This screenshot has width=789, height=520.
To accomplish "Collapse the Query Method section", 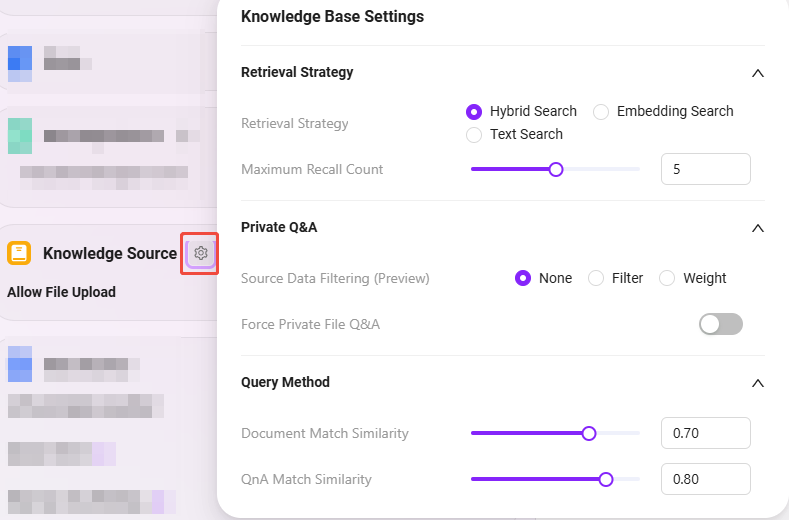I will click(758, 384).
